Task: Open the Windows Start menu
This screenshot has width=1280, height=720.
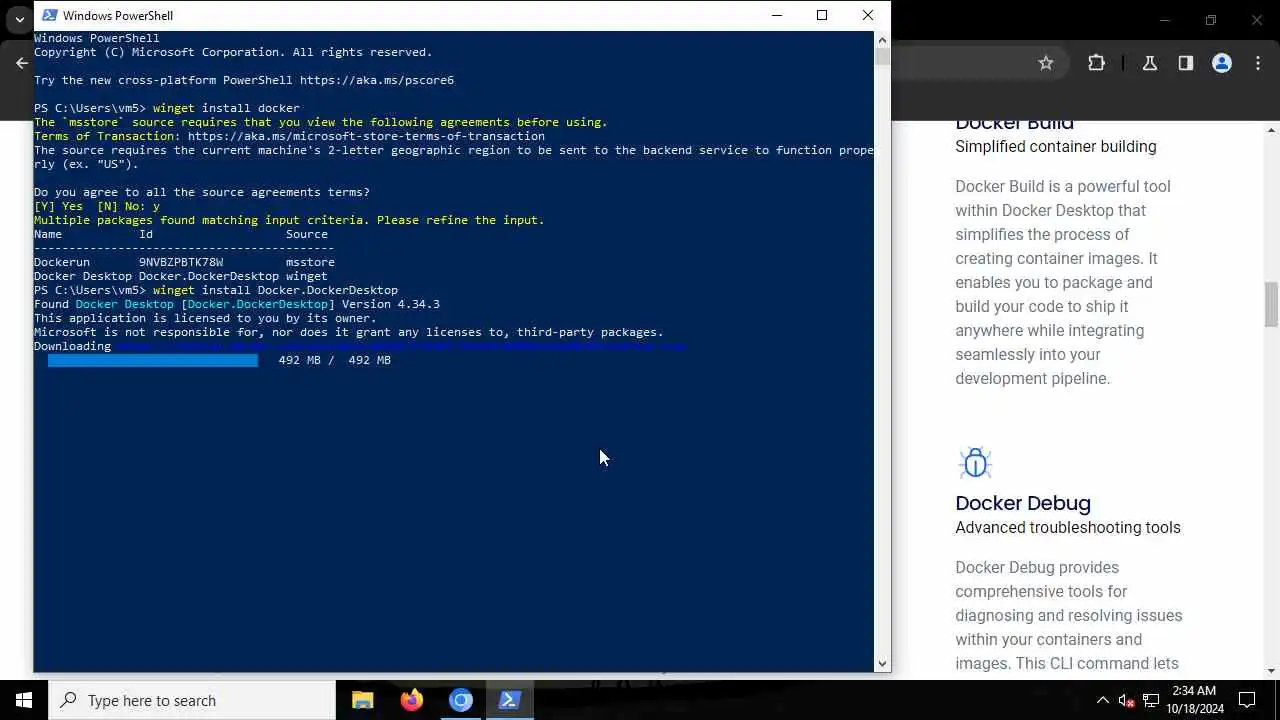Action: coord(24,700)
